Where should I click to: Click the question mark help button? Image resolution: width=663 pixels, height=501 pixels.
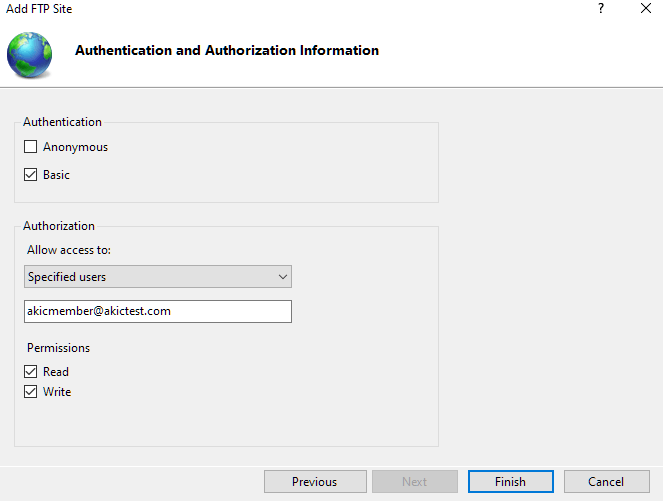pyautogui.click(x=601, y=9)
